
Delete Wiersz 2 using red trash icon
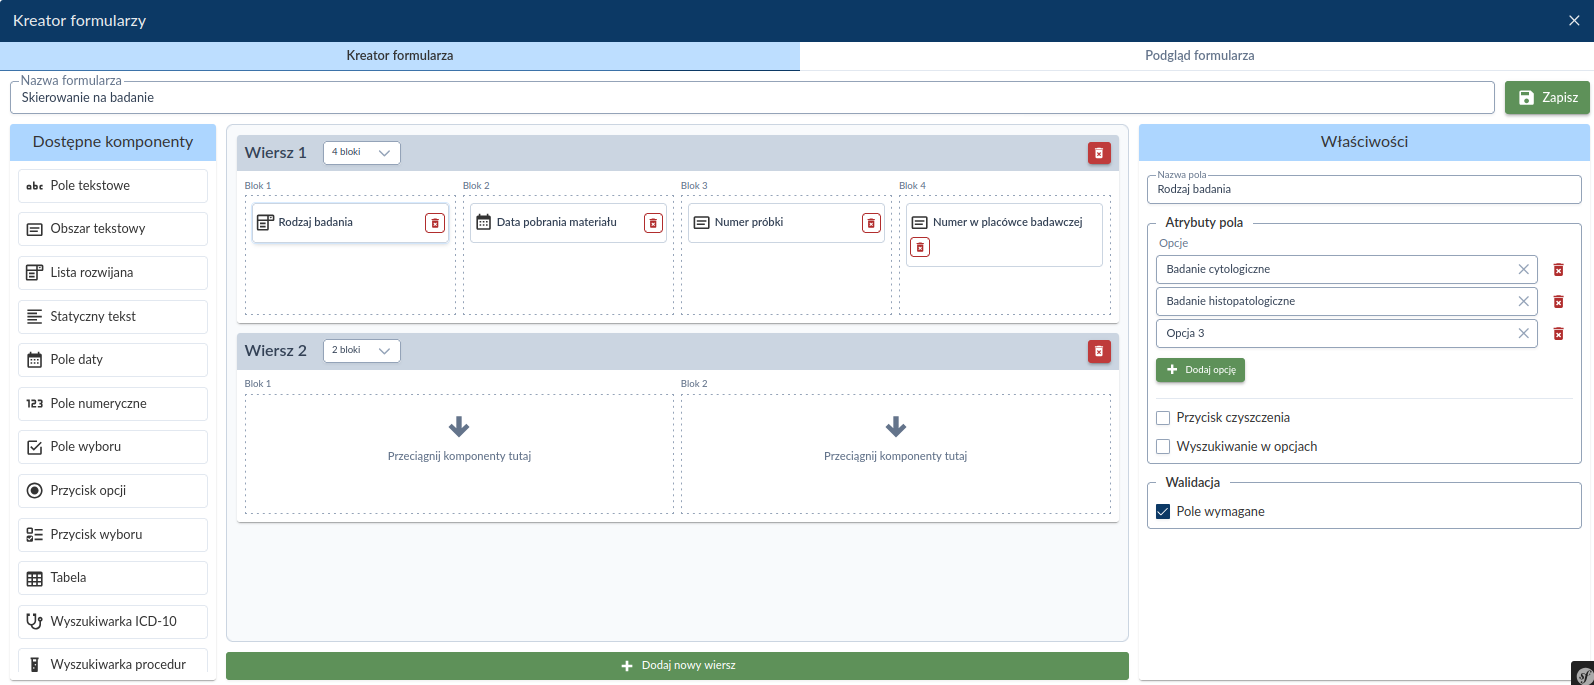click(1099, 351)
